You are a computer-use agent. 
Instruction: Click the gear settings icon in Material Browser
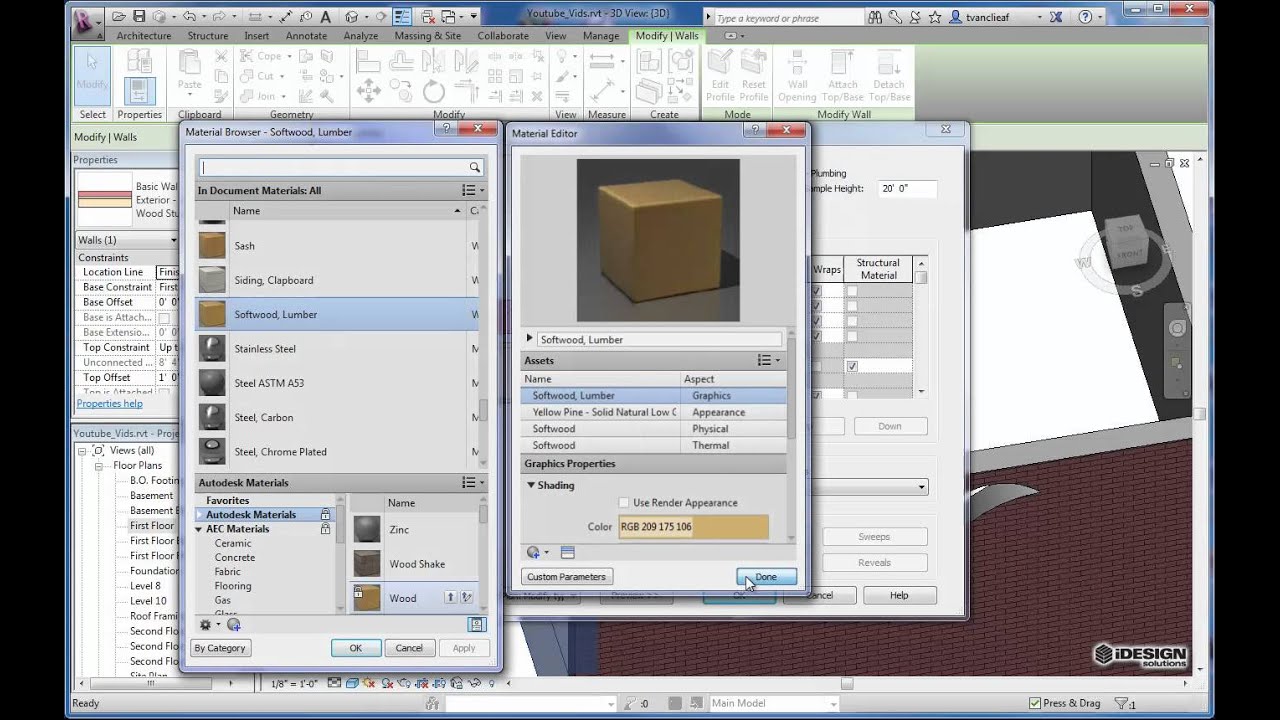(206, 625)
